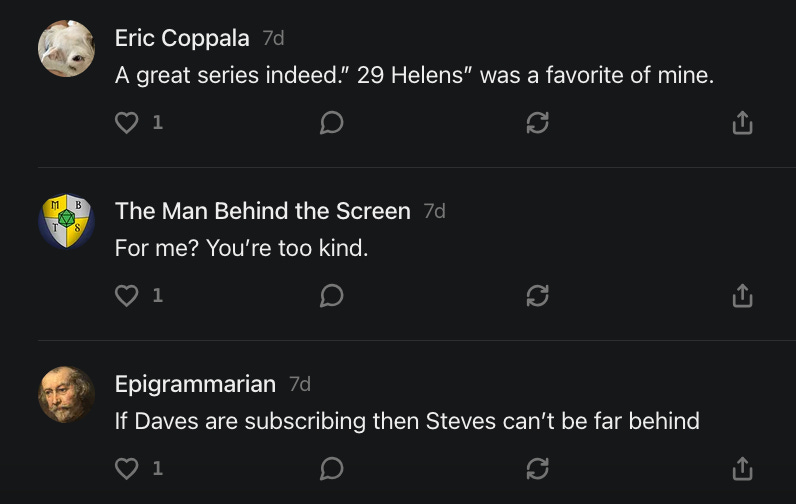Restack Epigrammarian's comment
The height and width of the screenshot is (504, 796).
(537, 468)
